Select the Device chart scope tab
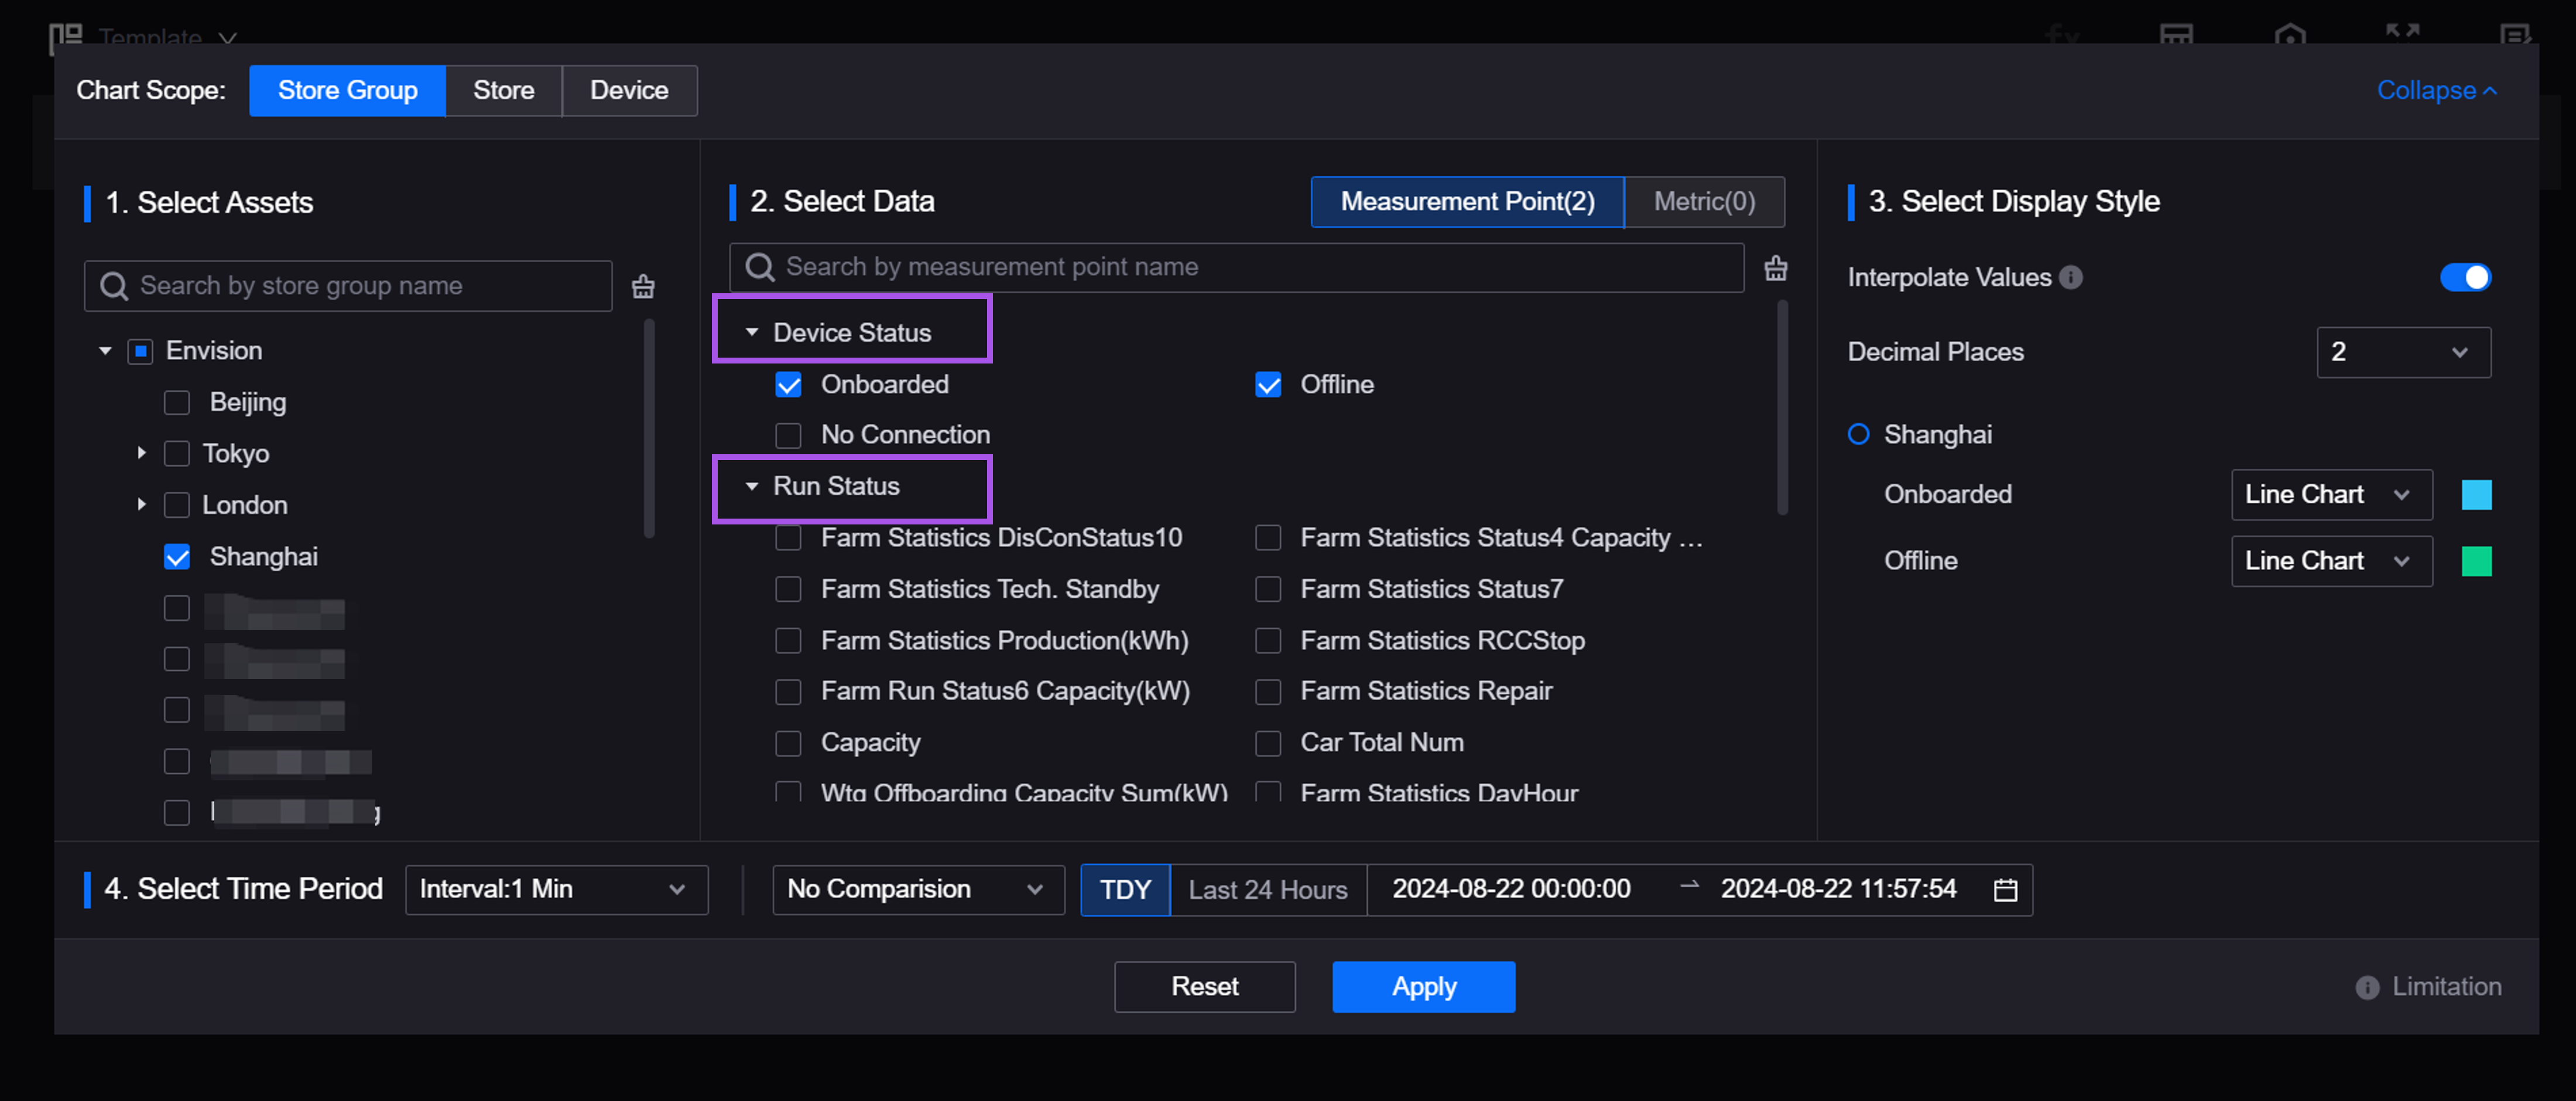Image resolution: width=2576 pixels, height=1101 pixels. [x=629, y=91]
